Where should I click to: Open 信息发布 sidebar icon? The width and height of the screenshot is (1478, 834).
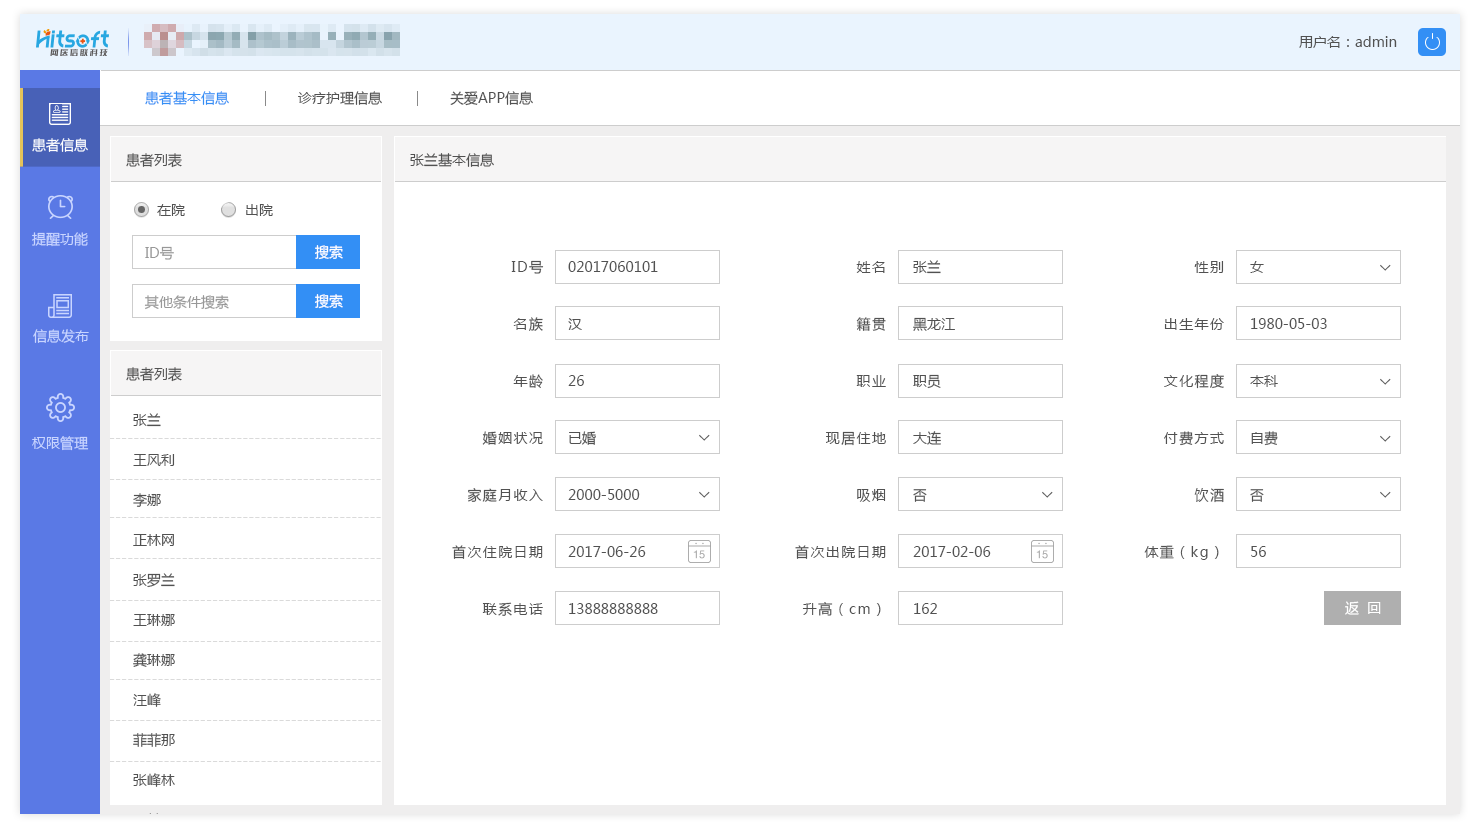[60, 305]
